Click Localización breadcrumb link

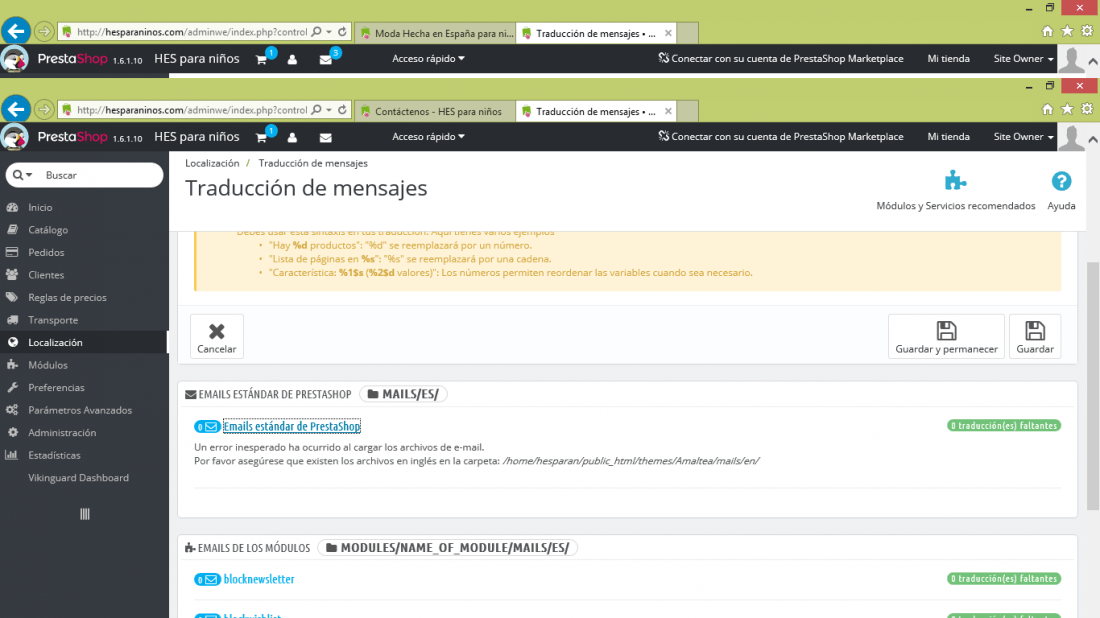[212, 163]
